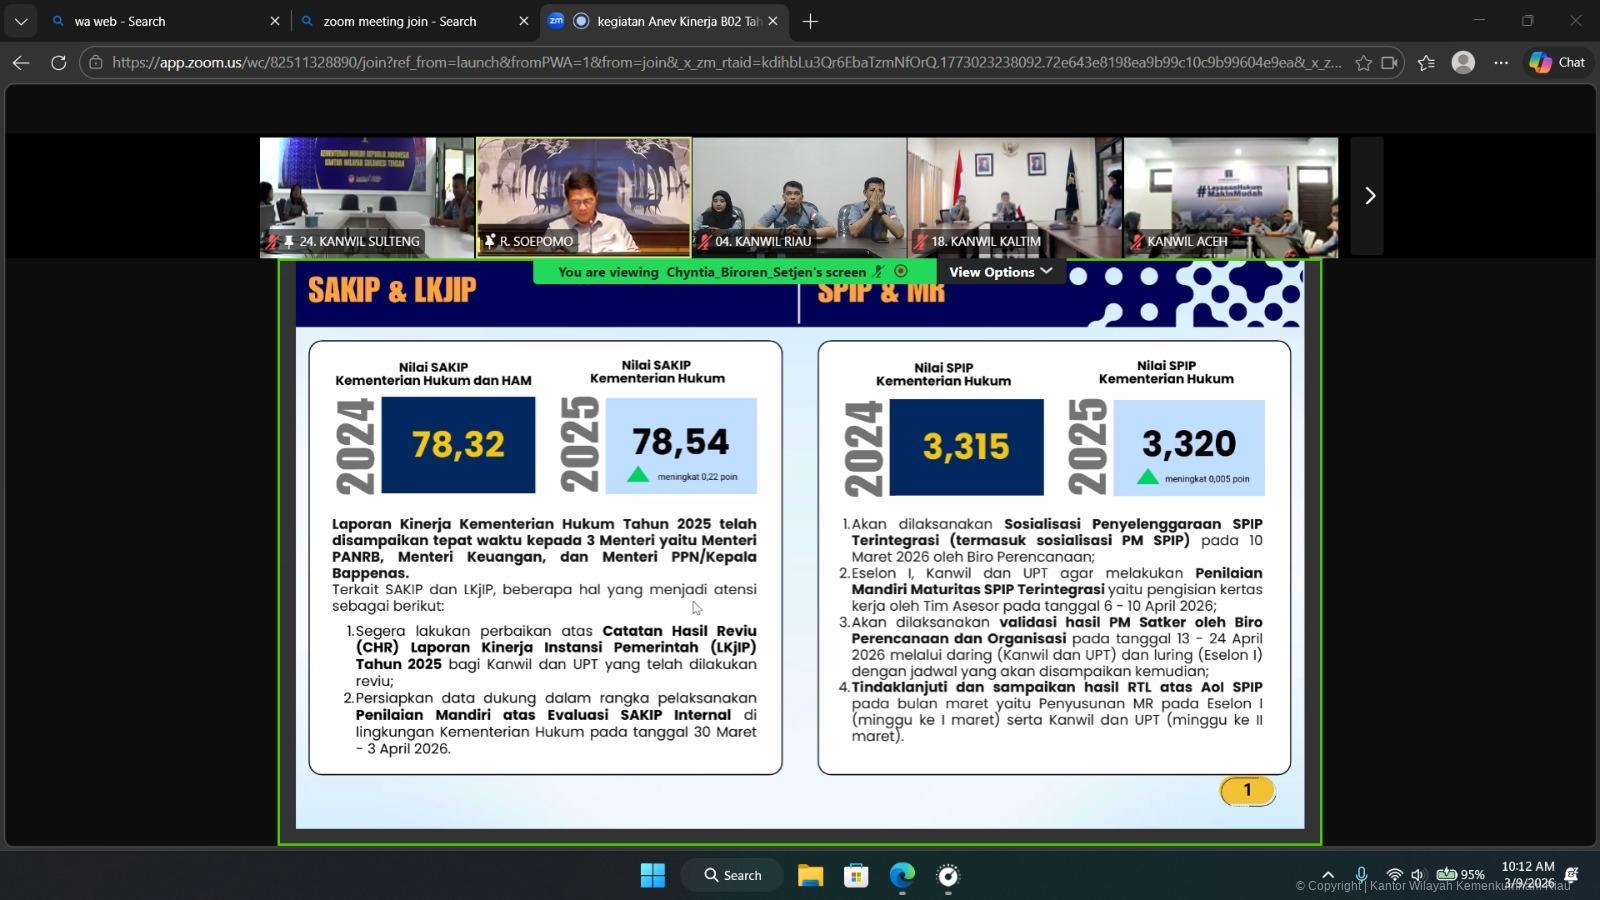Screen dimensions: 1600x900
Task: Click the browser Back arrow
Action: click(21, 62)
